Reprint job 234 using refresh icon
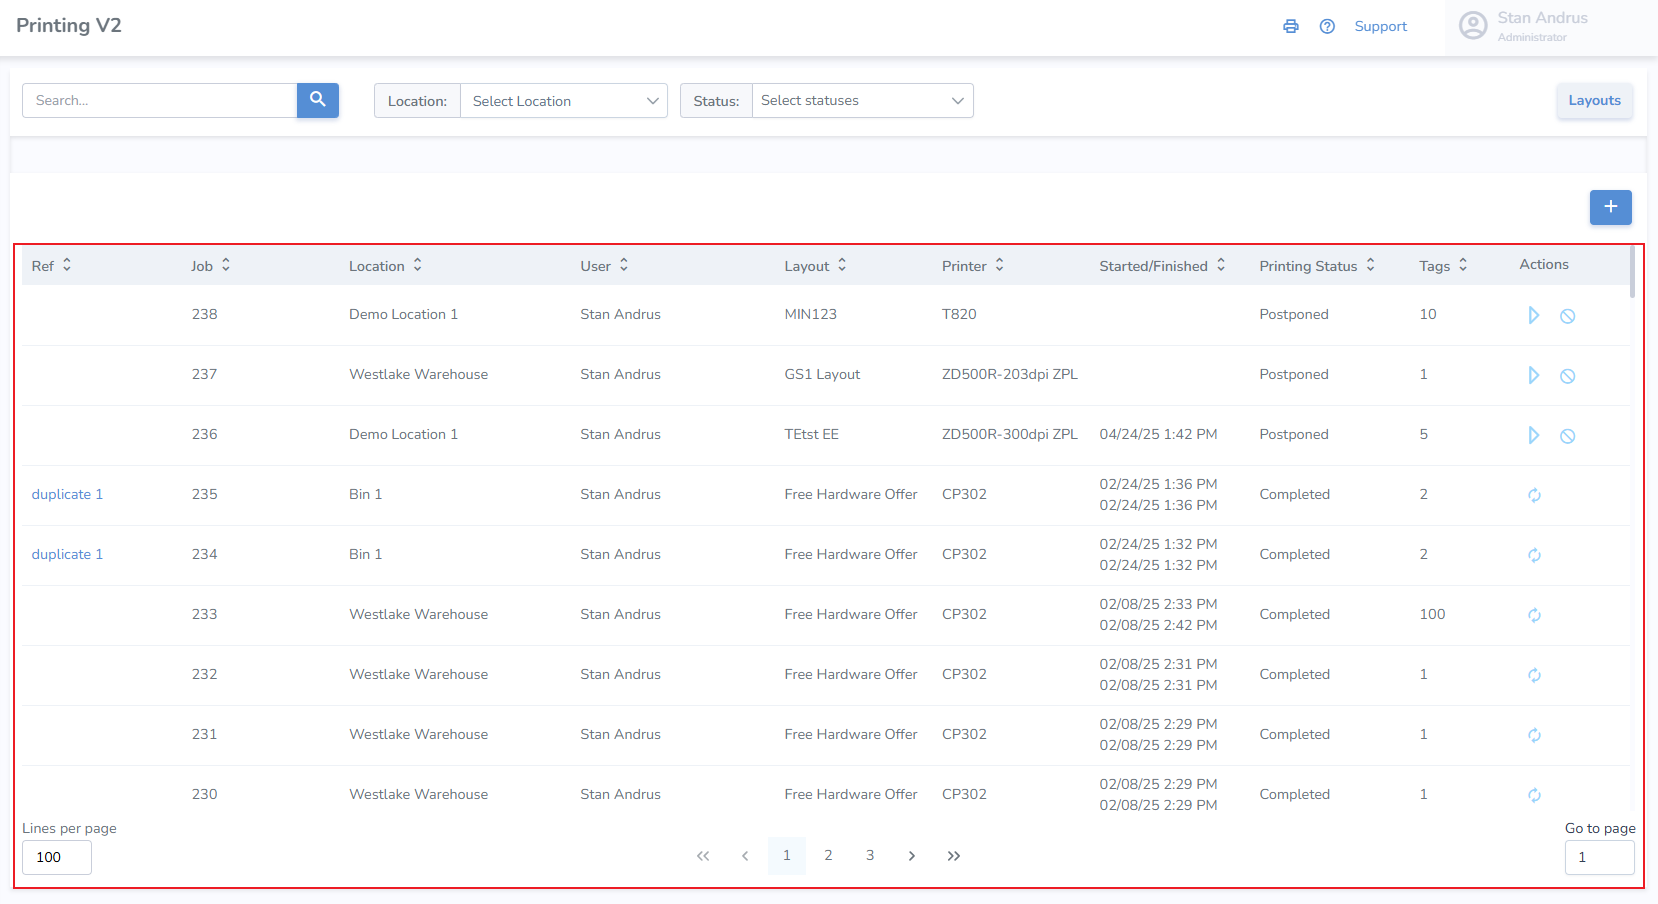Image resolution: width=1658 pixels, height=904 pixels. click(1534, 555)
